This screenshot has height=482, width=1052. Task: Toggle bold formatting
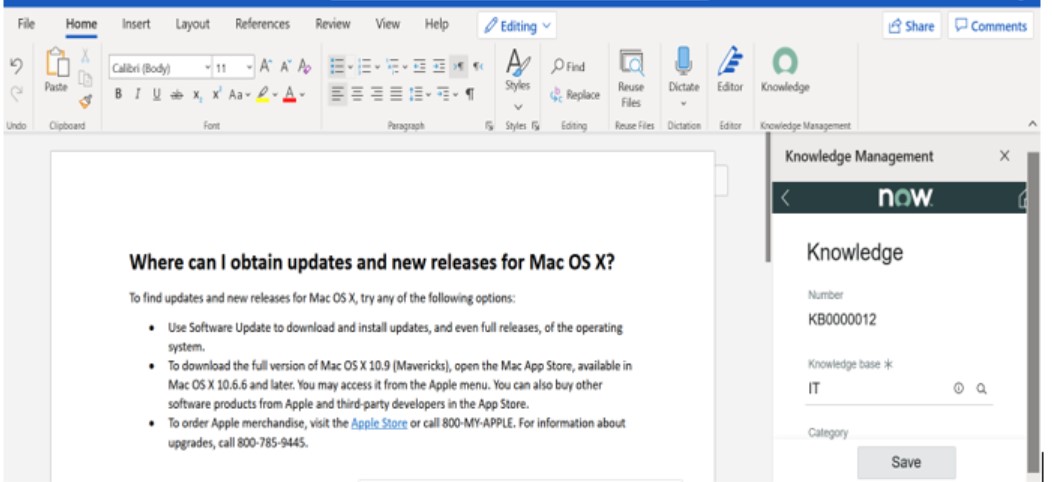pyautogui.click(x=117, y=94)
